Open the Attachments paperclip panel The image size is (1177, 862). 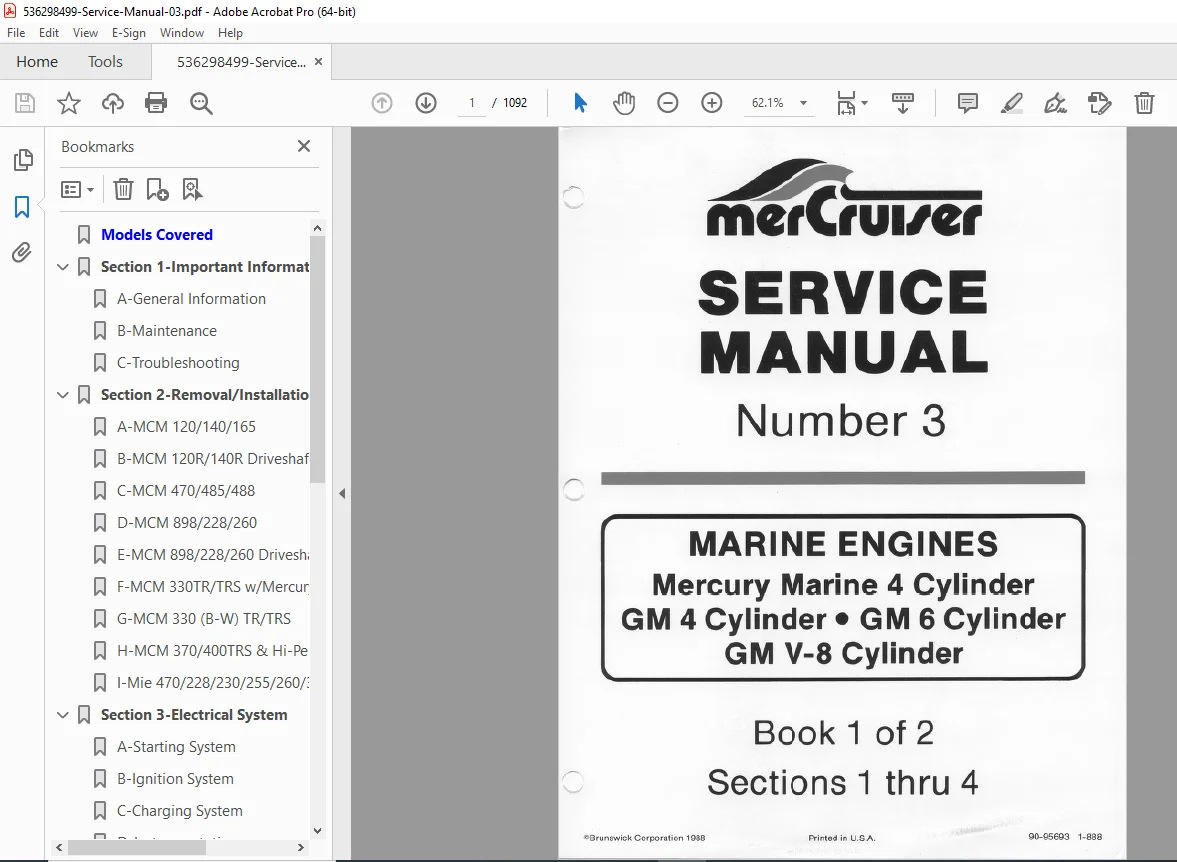click(22, 252)
